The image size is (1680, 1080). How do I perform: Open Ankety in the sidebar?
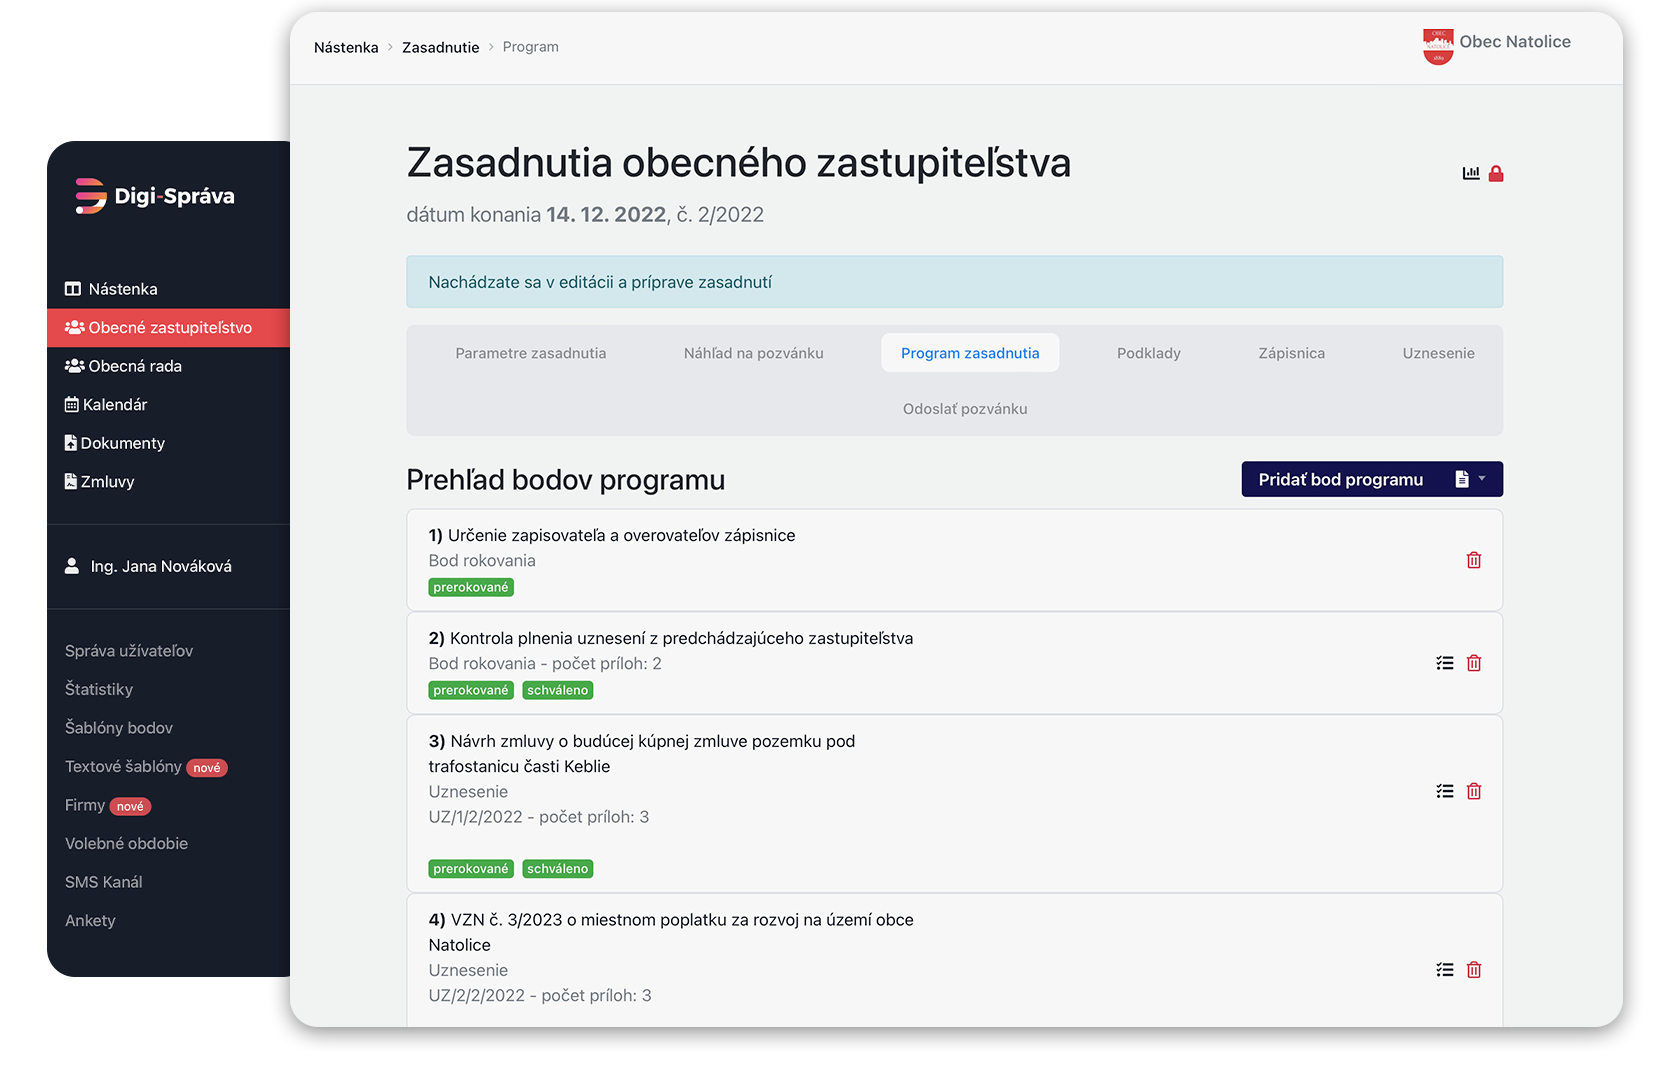[90, 921]
